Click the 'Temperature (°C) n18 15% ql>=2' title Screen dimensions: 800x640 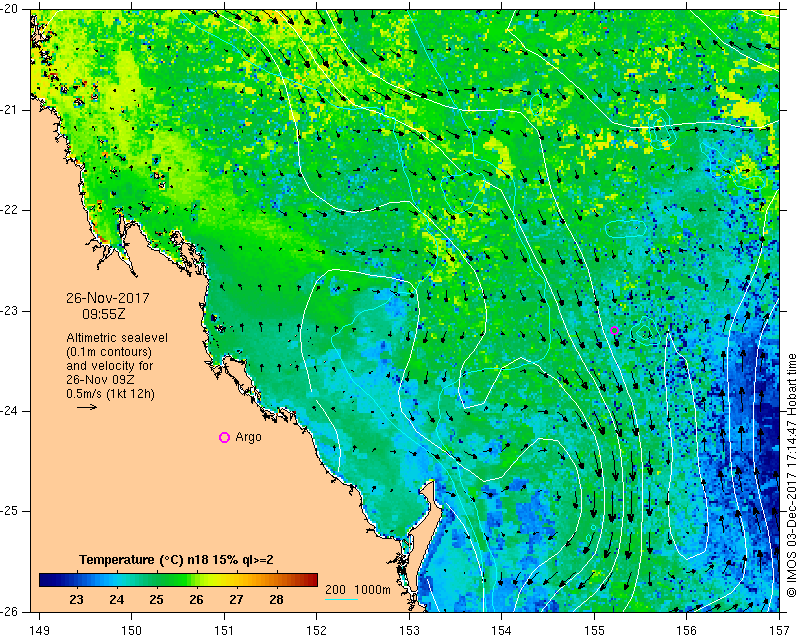pyautogui.click(x=176, y=559)
